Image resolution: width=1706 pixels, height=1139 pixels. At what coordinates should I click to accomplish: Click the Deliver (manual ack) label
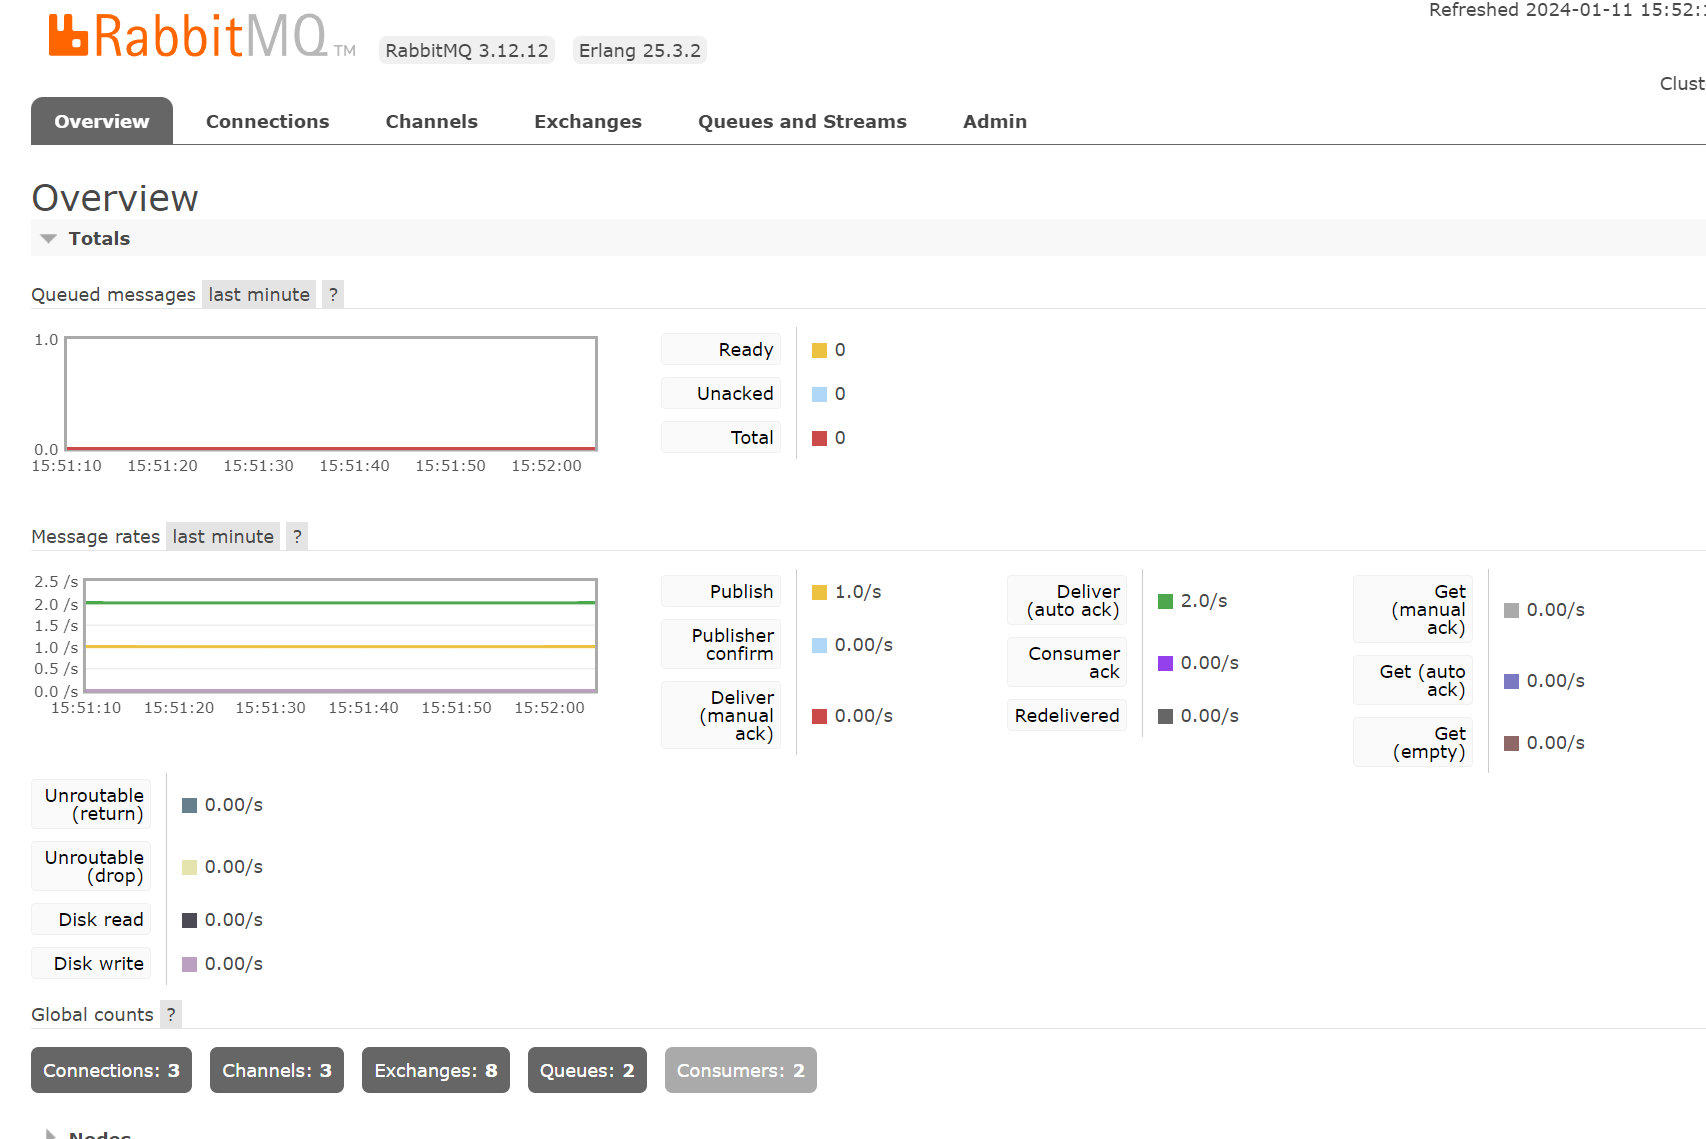pos(721,716)
